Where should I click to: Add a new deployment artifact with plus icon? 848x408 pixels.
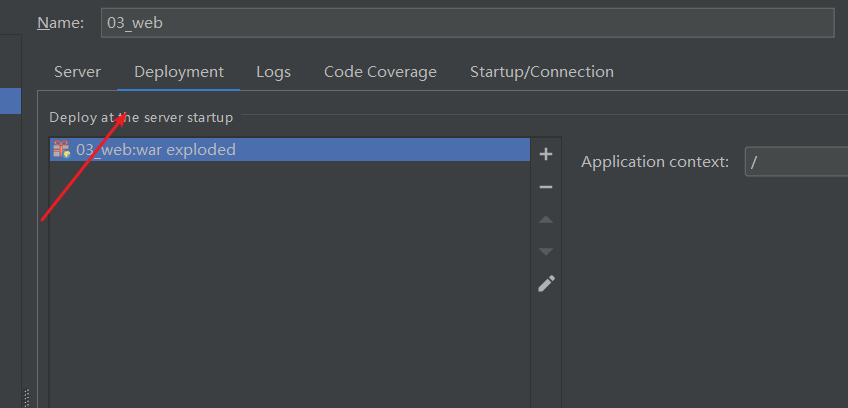point(546,154)
